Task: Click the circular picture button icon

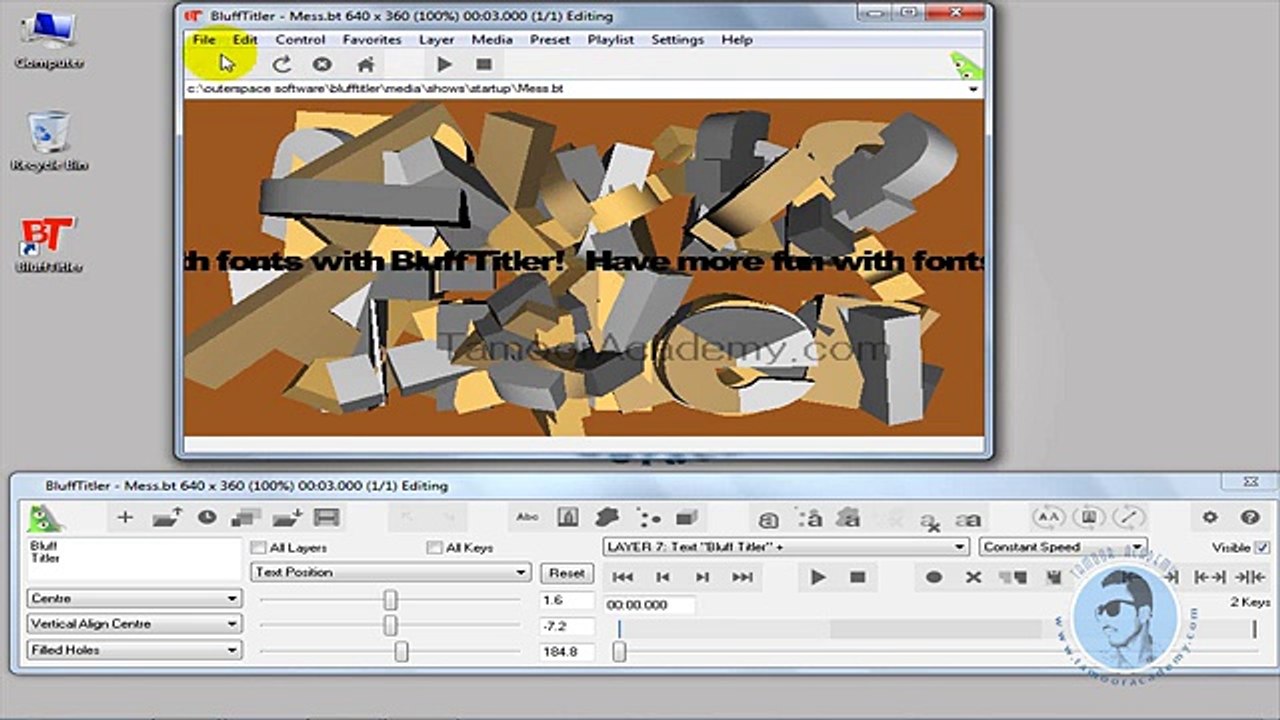Action: pyautogui.click(x=1088, y=517)
